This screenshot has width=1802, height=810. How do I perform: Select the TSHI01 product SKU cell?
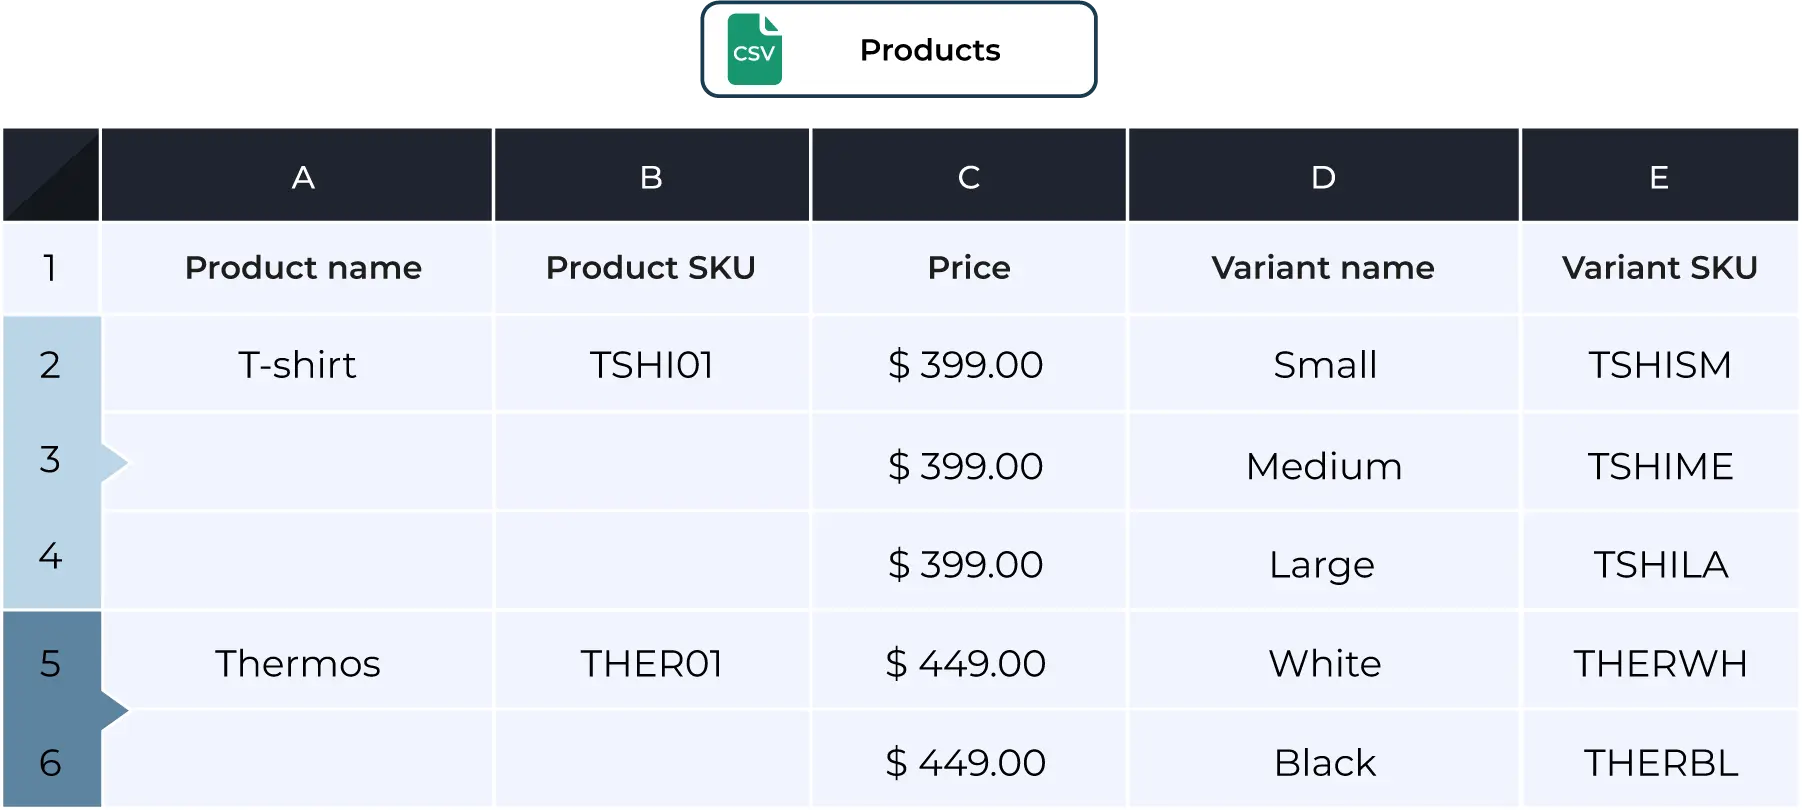click(652, 364)
